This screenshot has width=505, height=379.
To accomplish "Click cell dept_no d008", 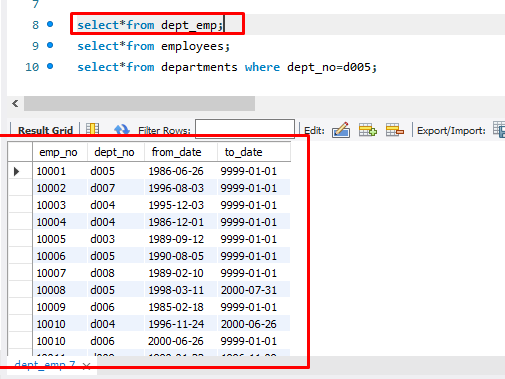I will click(x=116, y=273).
